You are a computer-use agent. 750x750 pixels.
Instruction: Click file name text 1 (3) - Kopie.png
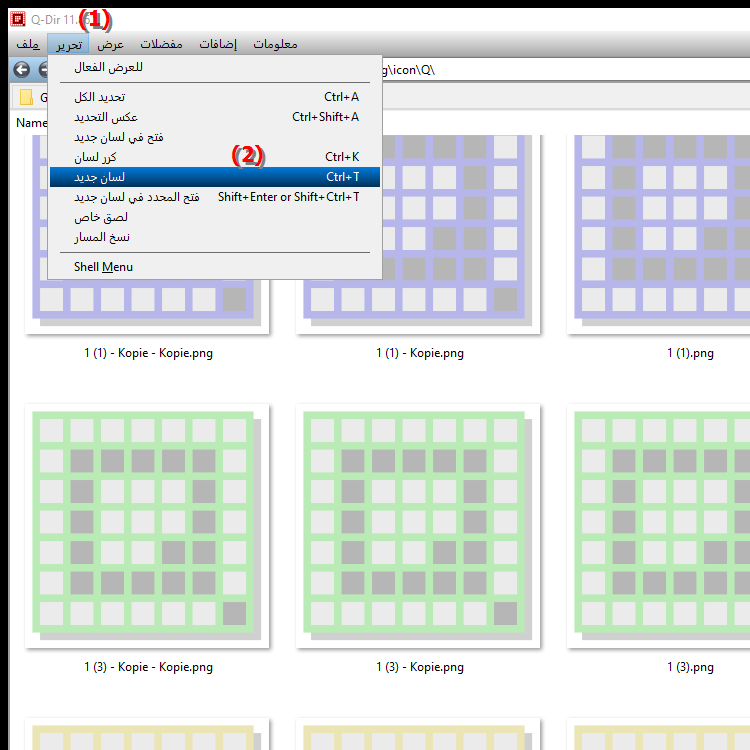click(419, 667)
